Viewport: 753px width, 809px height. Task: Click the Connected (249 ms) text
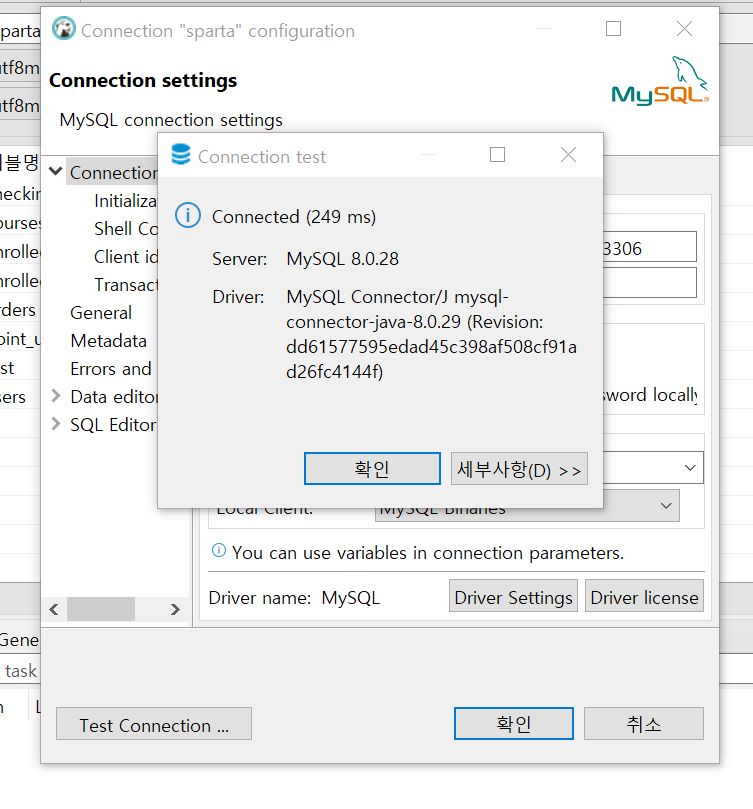pyautogui.click(x=294, y=217)
